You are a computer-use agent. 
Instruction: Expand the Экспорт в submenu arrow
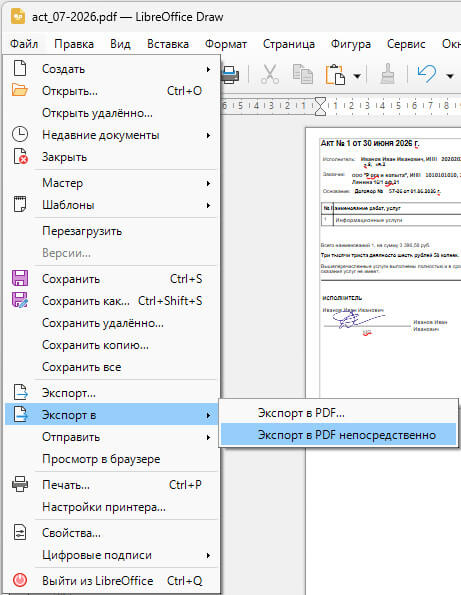[208, 415]
